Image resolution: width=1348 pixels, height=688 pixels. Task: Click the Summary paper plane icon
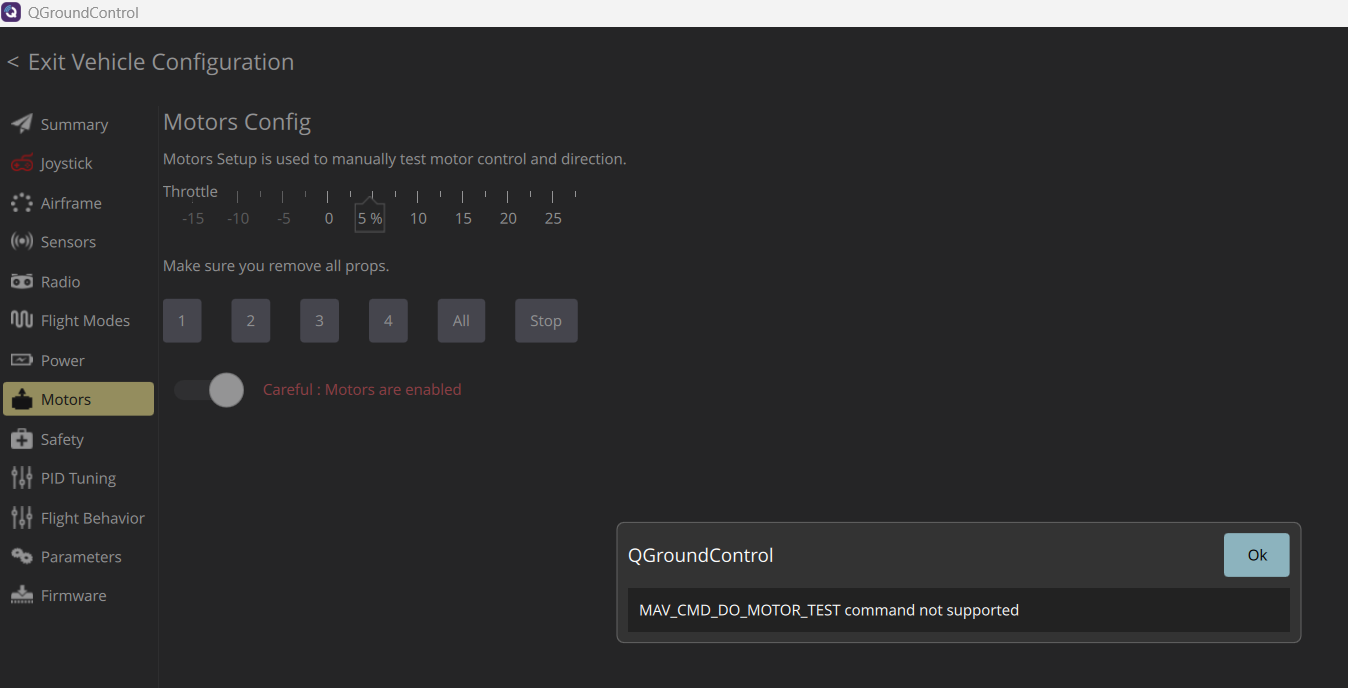click(x=22, y=124)
